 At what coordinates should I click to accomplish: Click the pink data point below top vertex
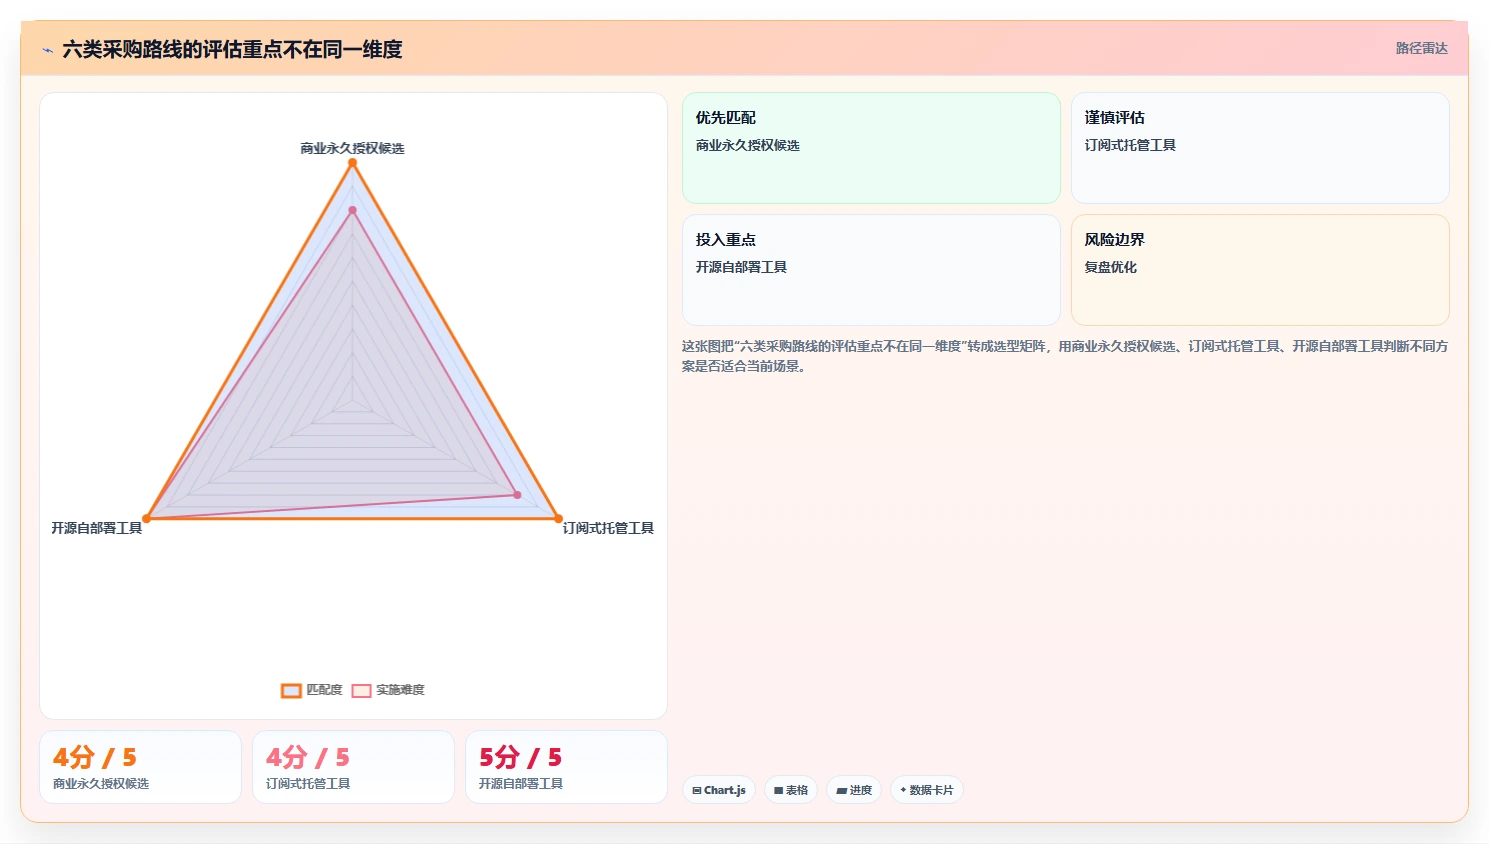(x=352, y=210)
